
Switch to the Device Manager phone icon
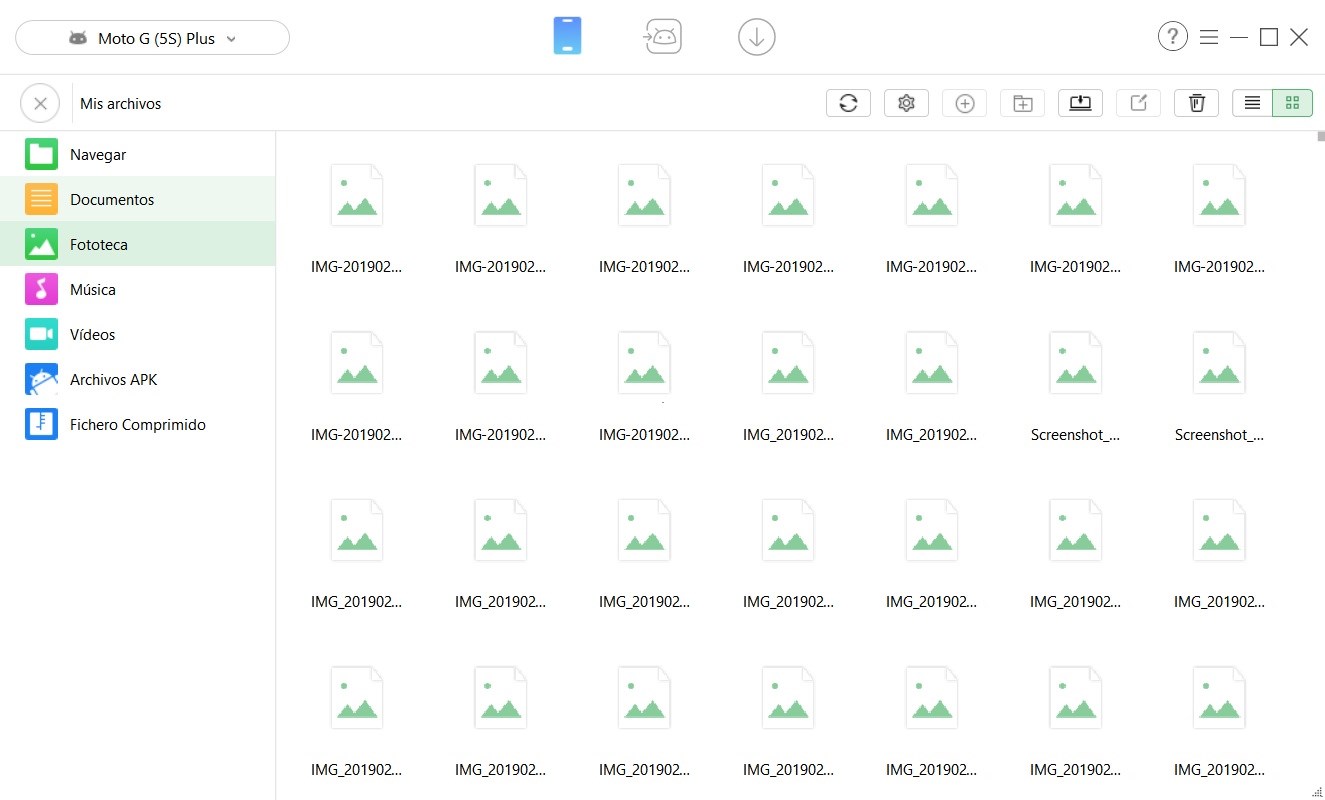[567, 37]
